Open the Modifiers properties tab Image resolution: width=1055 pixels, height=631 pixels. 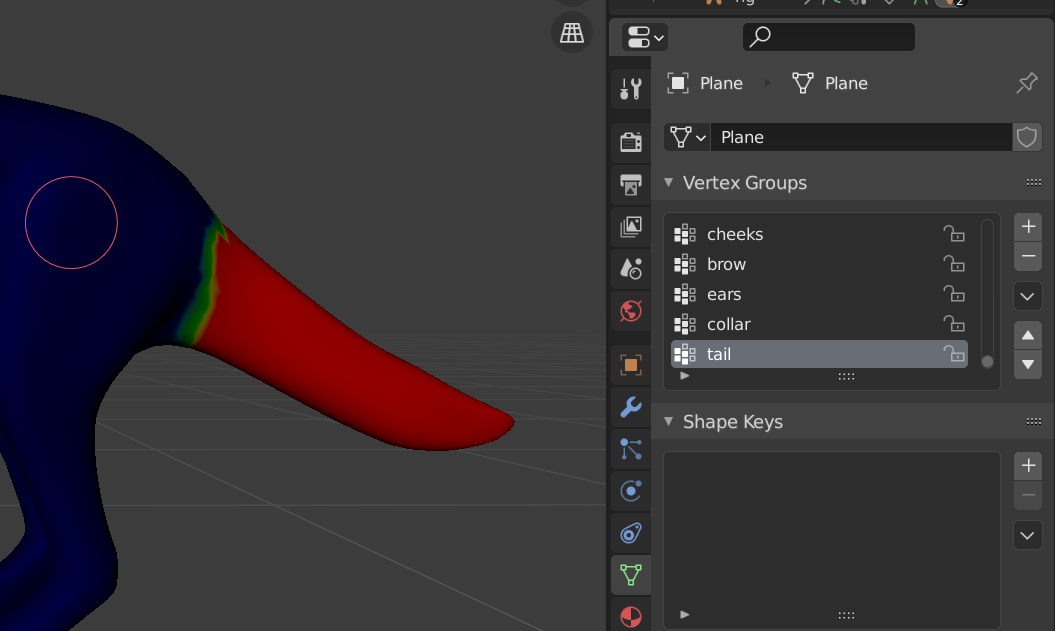click(x=630, y=407)
